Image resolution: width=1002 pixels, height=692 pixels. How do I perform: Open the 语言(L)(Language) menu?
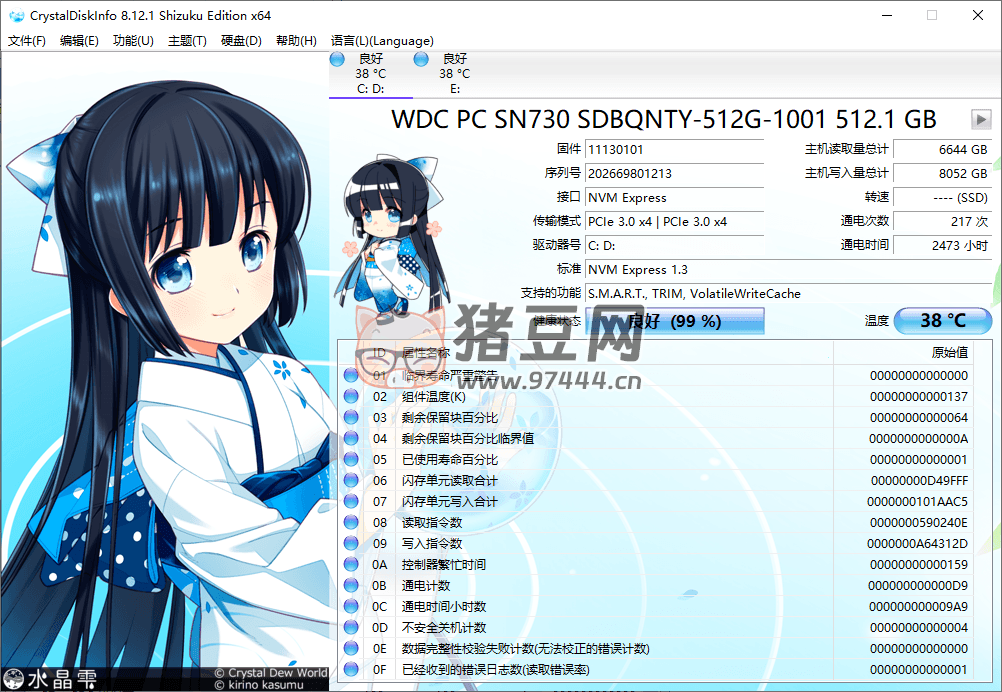tap(382, 41)
